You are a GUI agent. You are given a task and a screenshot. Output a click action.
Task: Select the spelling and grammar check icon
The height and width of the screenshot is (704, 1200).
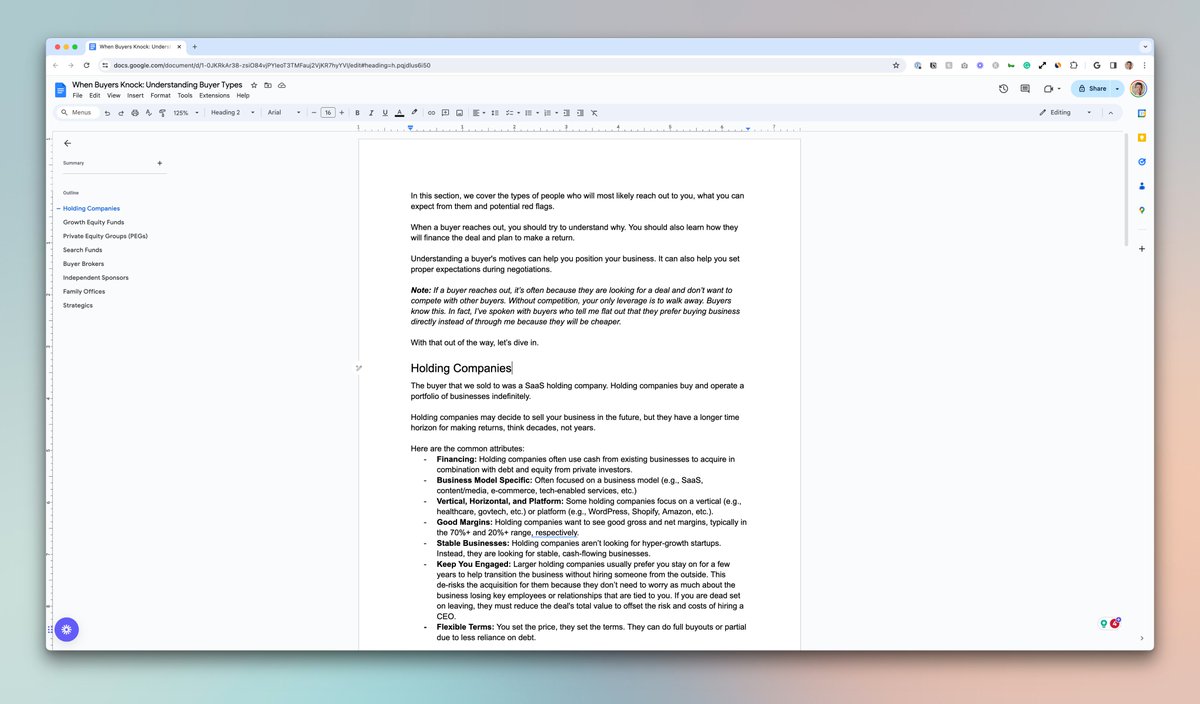click(x=149, y=112)
